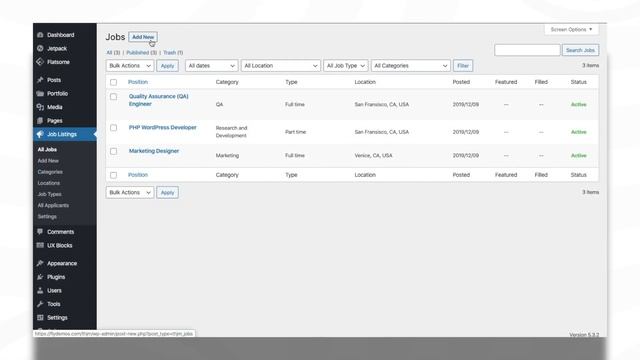Click the Plugins sidebar icon
The height and width of the screenshot is (360, 640).
(40, 277)
